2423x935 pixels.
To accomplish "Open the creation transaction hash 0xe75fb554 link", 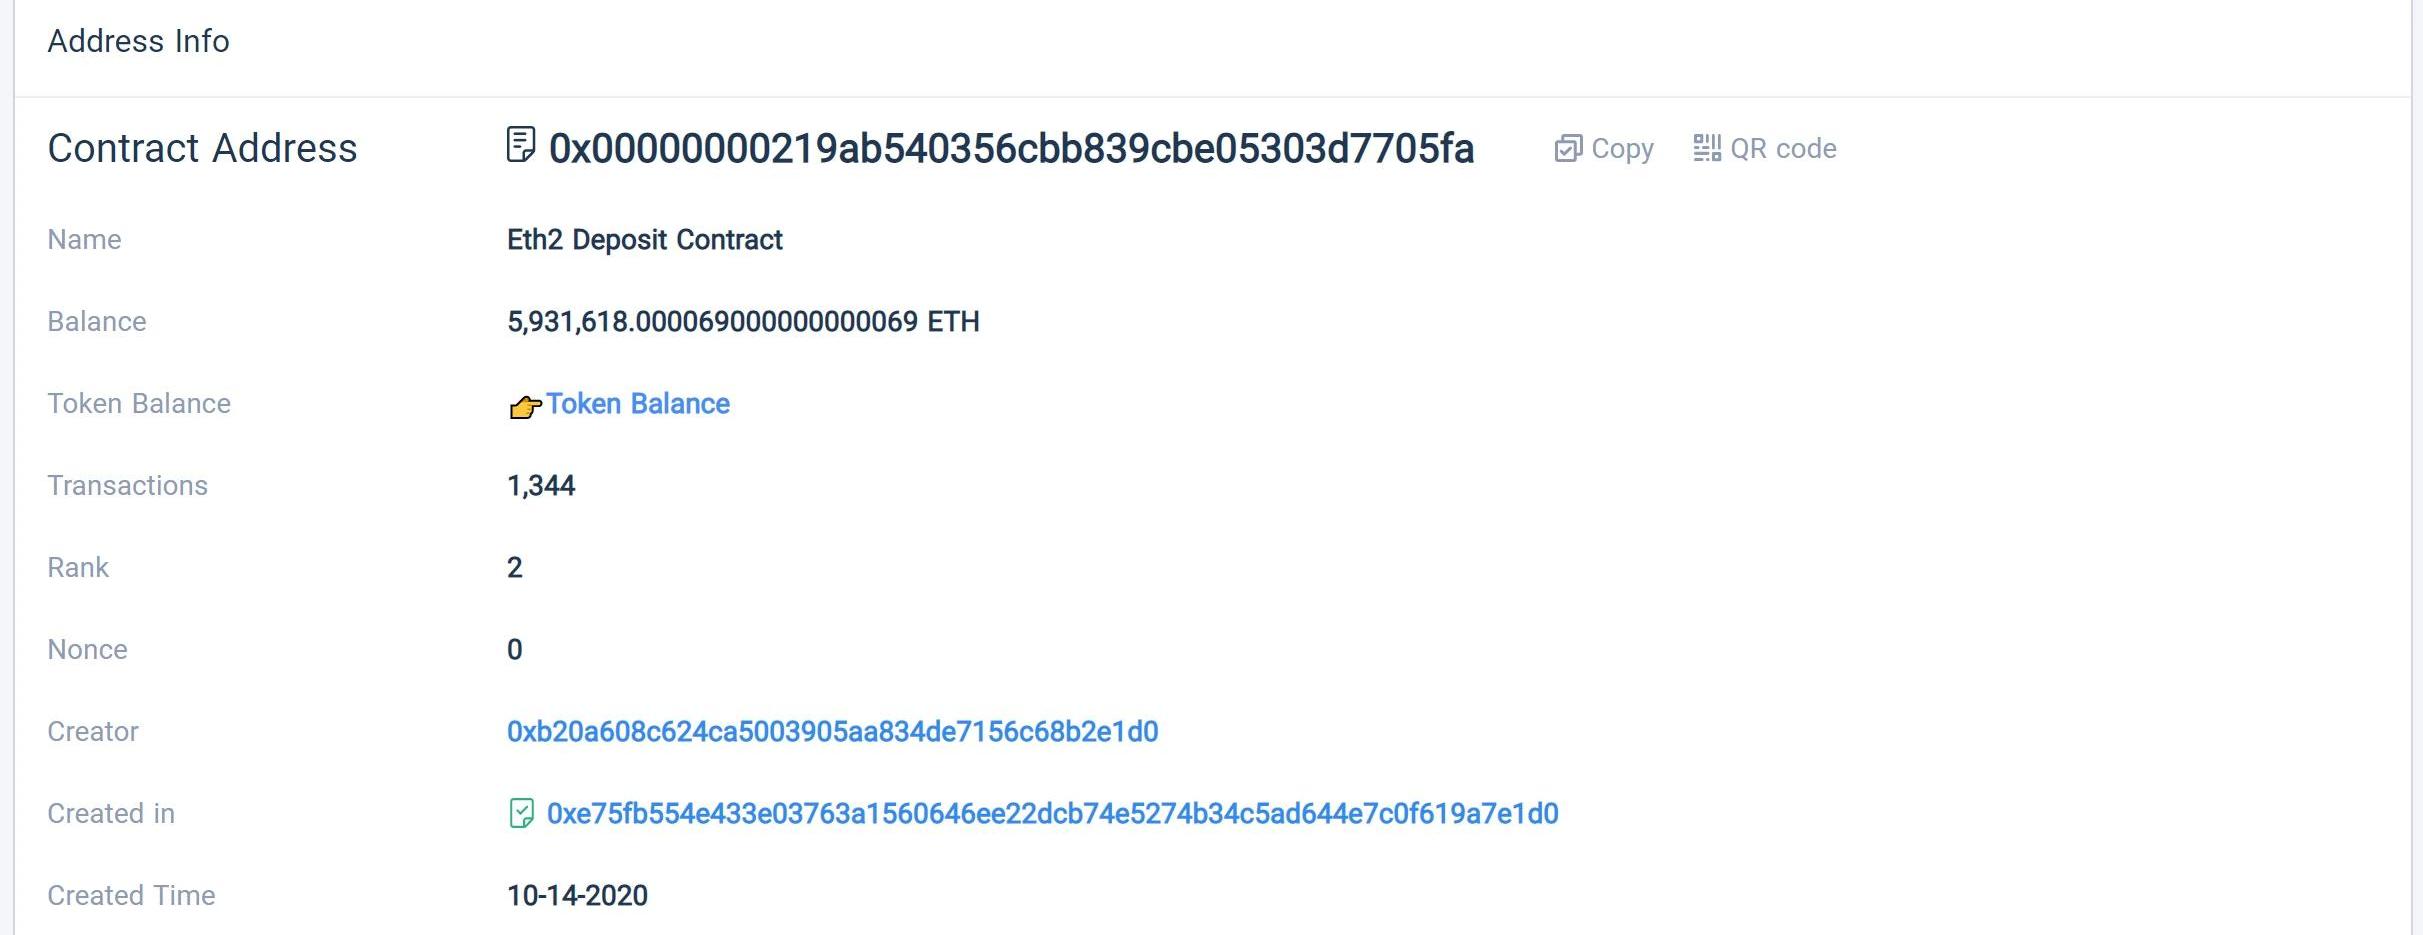I will (1052, 814).
